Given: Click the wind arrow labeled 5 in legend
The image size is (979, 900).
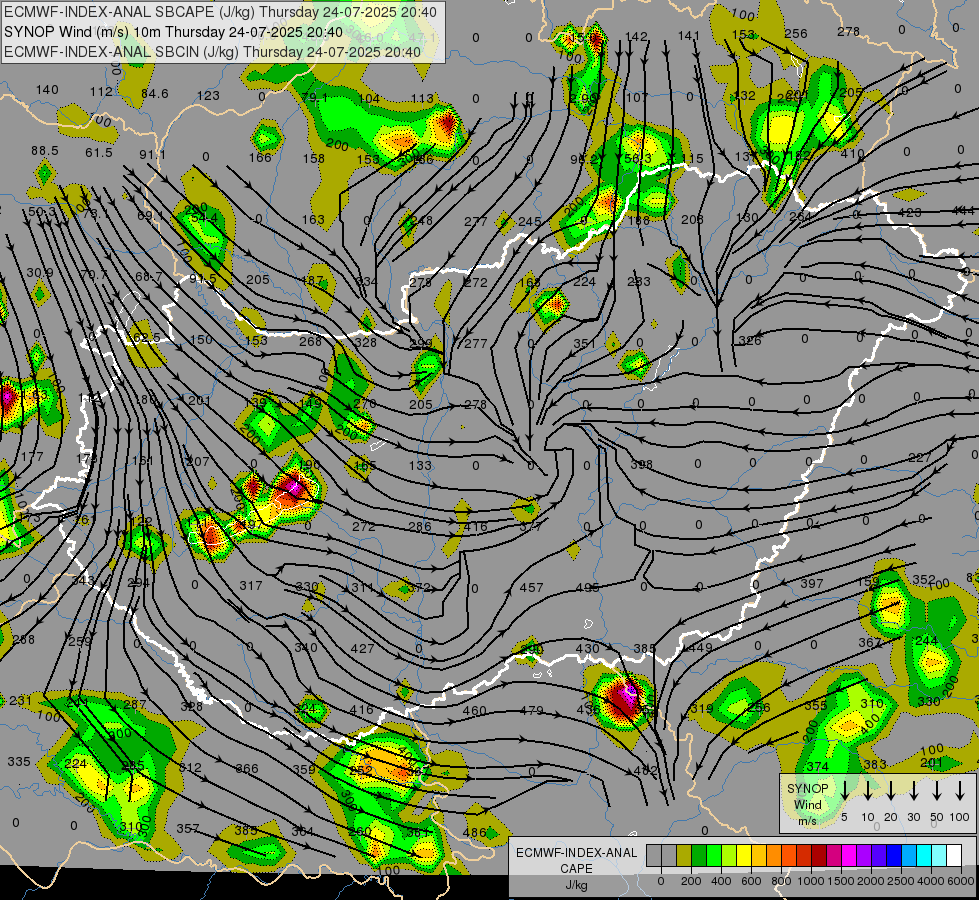Looking at the screenshot, I should point(845,791).
